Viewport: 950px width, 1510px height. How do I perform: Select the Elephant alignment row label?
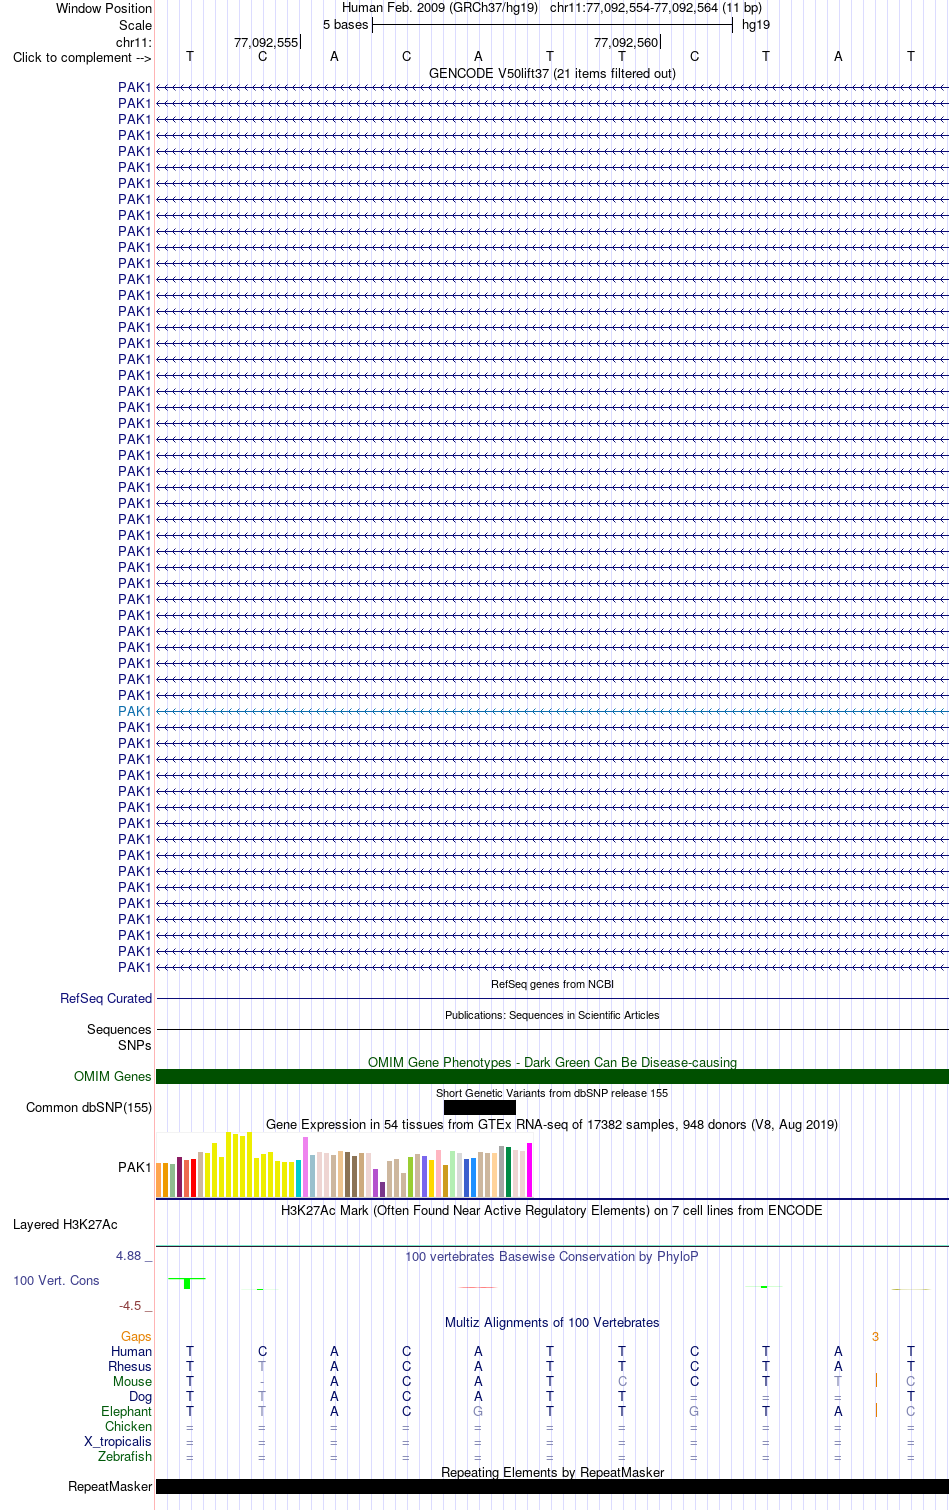(127, 1411)
